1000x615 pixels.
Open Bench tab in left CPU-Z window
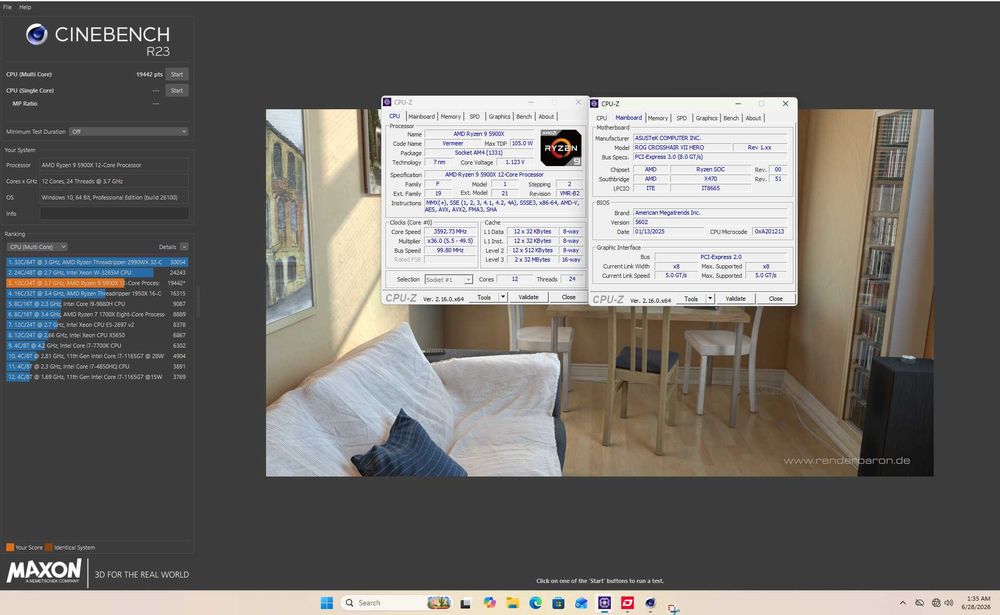coord(524,116)
